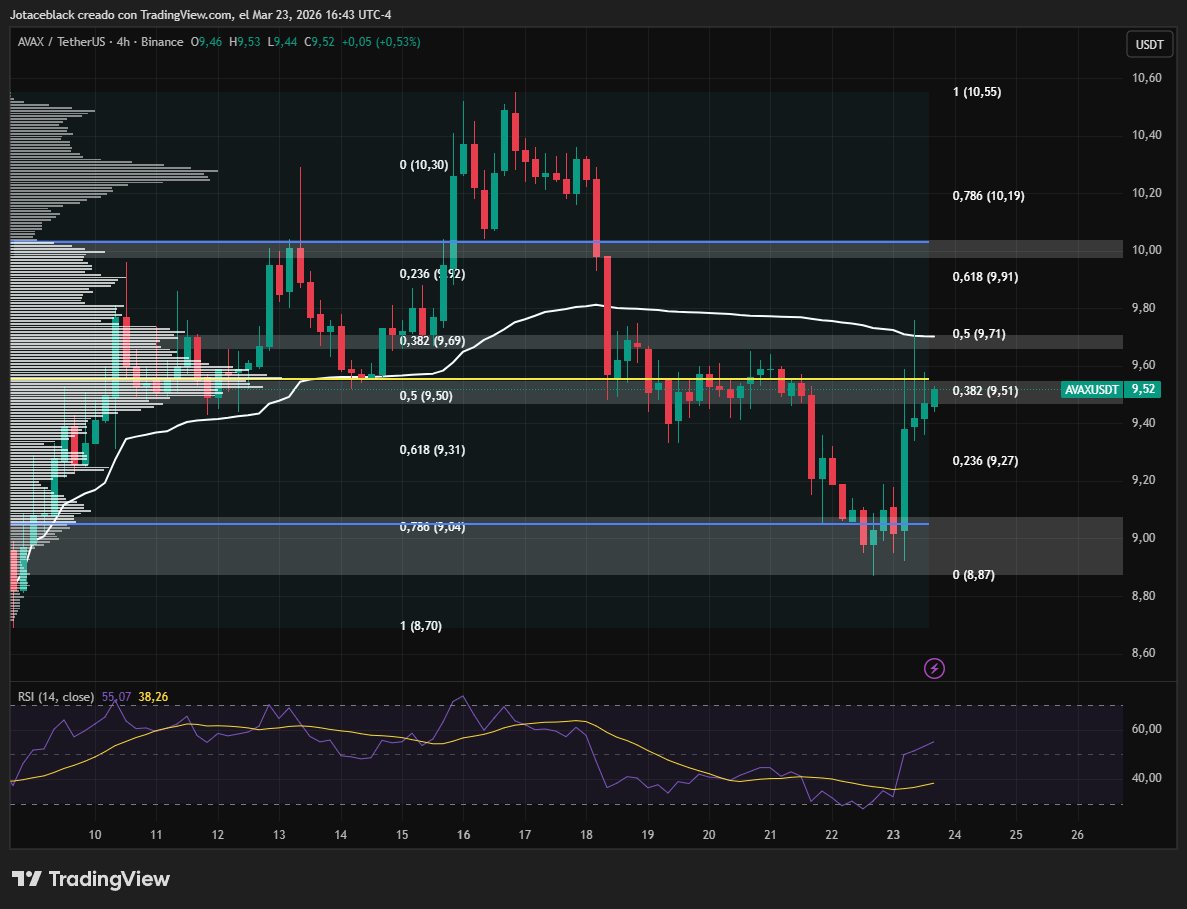
Task: Click the TradingView logo icon
Action: (27, 879)
